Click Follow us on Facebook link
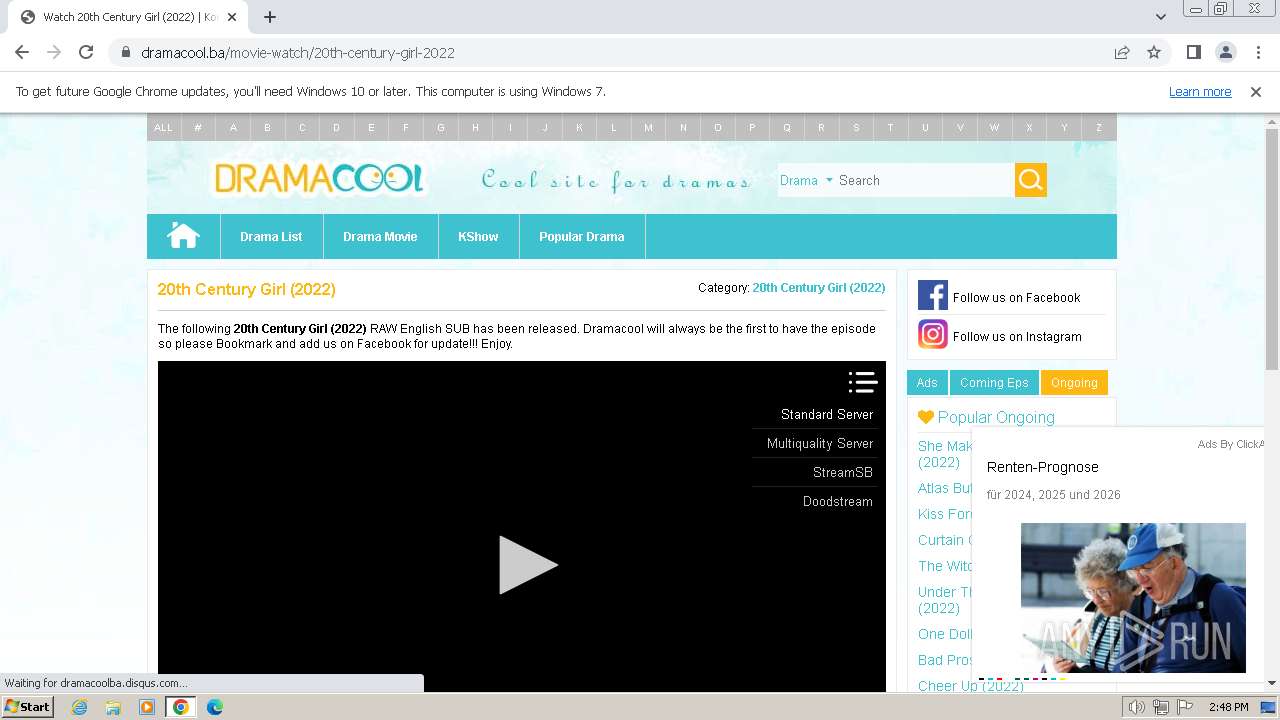1280x720 pixels. tap(1016, 297)
